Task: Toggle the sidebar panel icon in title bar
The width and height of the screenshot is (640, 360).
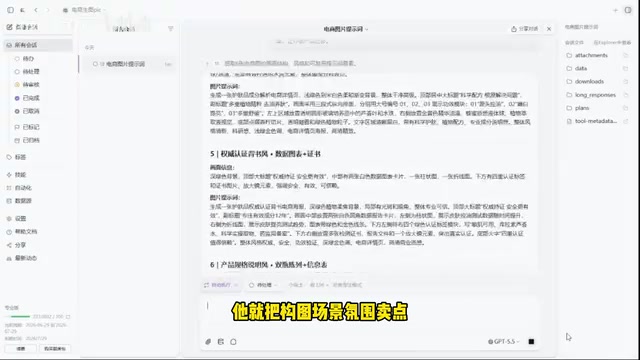Action: [11, 10]
